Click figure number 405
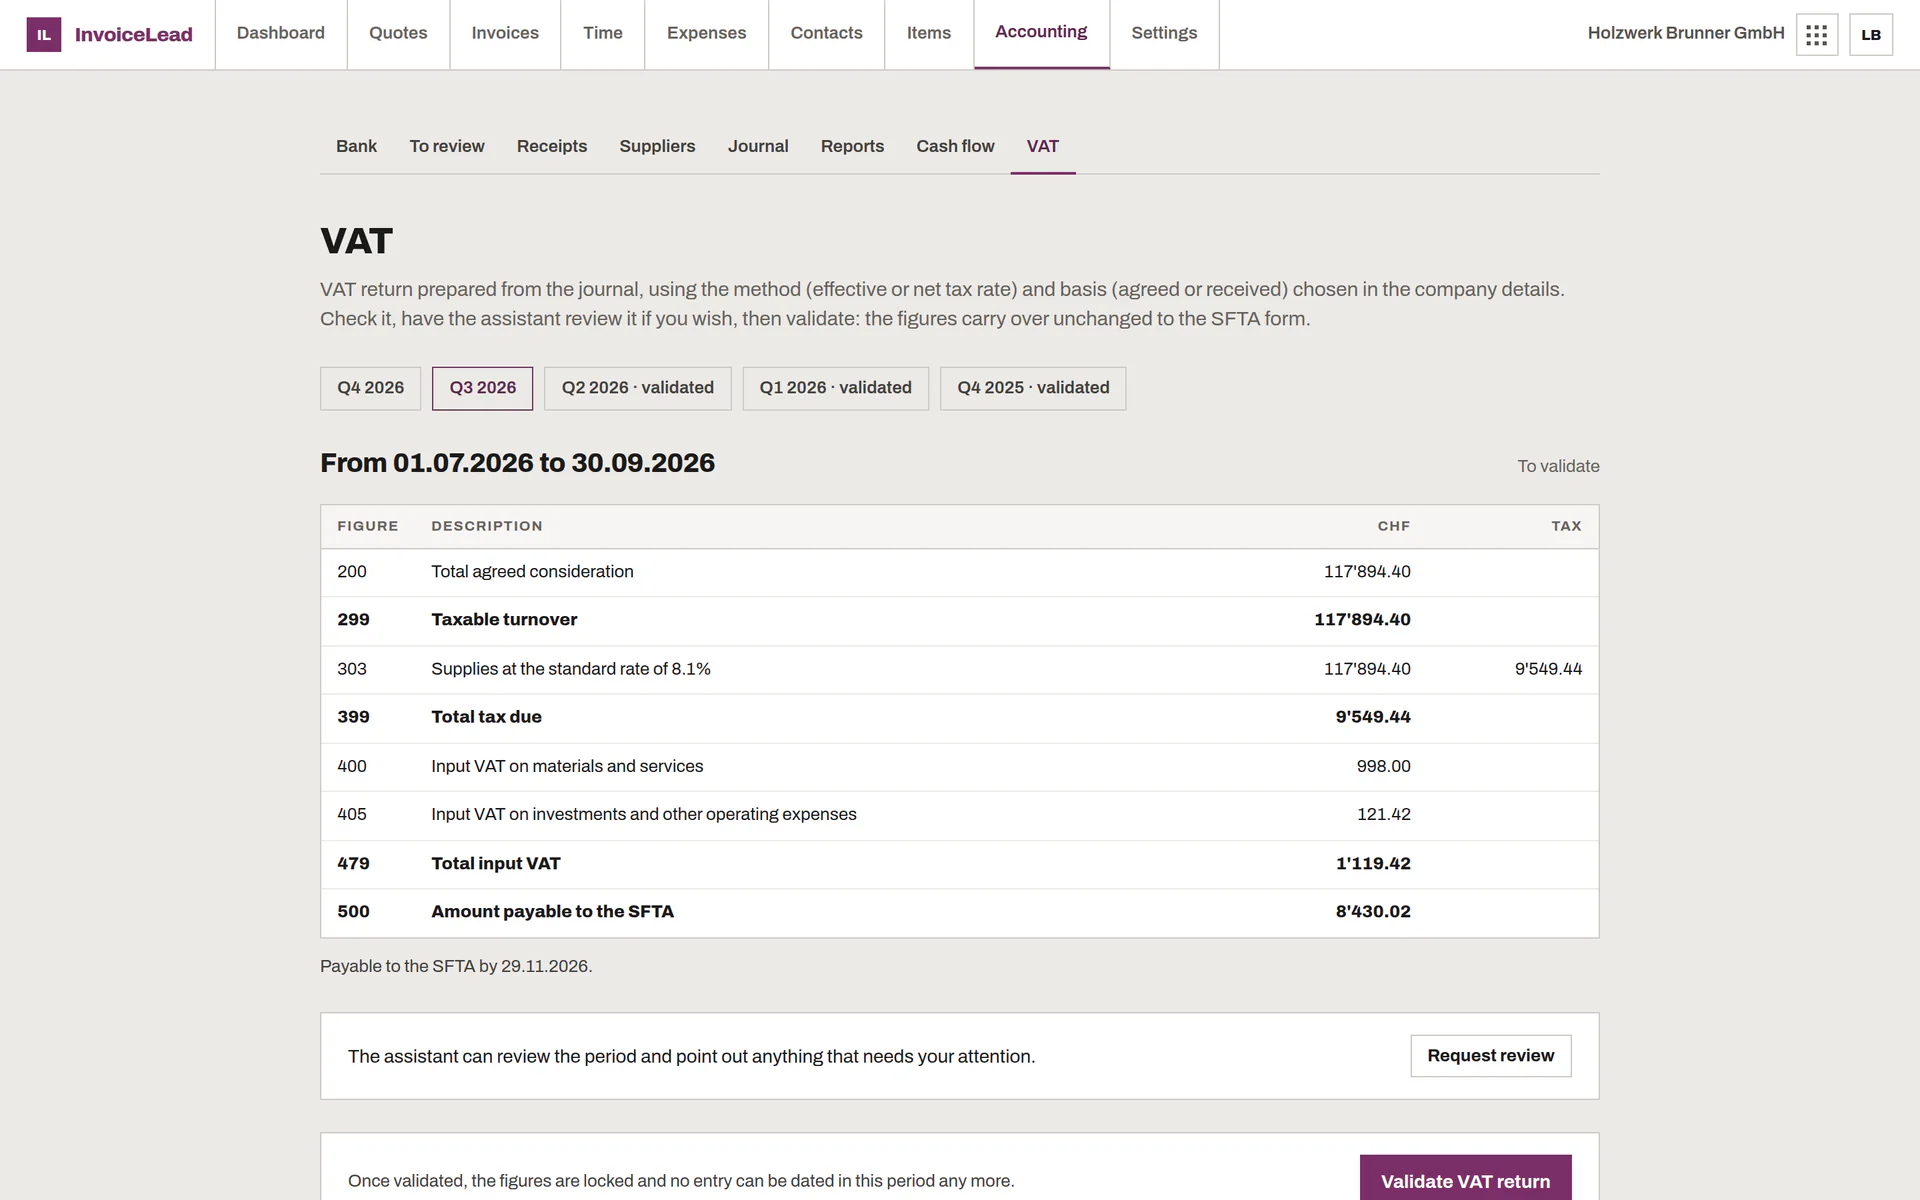The image size is (1920, 1200). pyautogui.click(x=352, y=814)
